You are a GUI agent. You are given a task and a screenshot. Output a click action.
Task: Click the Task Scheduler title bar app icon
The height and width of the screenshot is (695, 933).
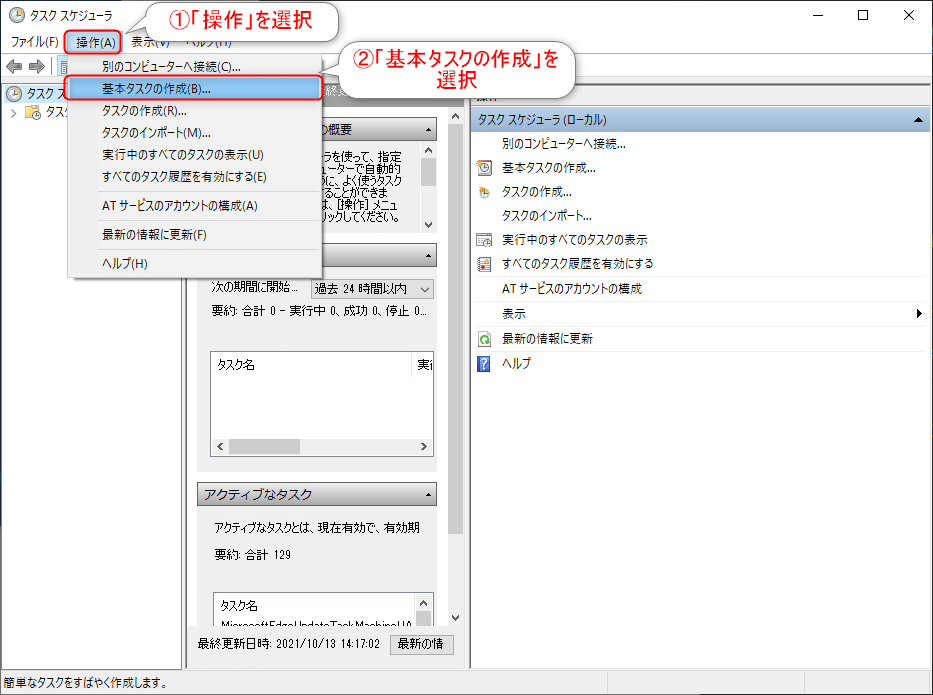coord(16,15)
